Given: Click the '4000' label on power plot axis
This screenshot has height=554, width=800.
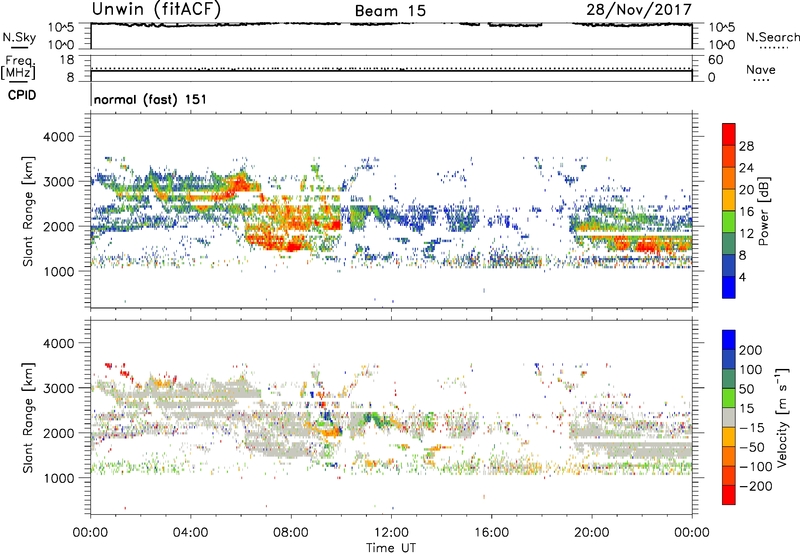Looking at the screenshot, I should [58, 137].
